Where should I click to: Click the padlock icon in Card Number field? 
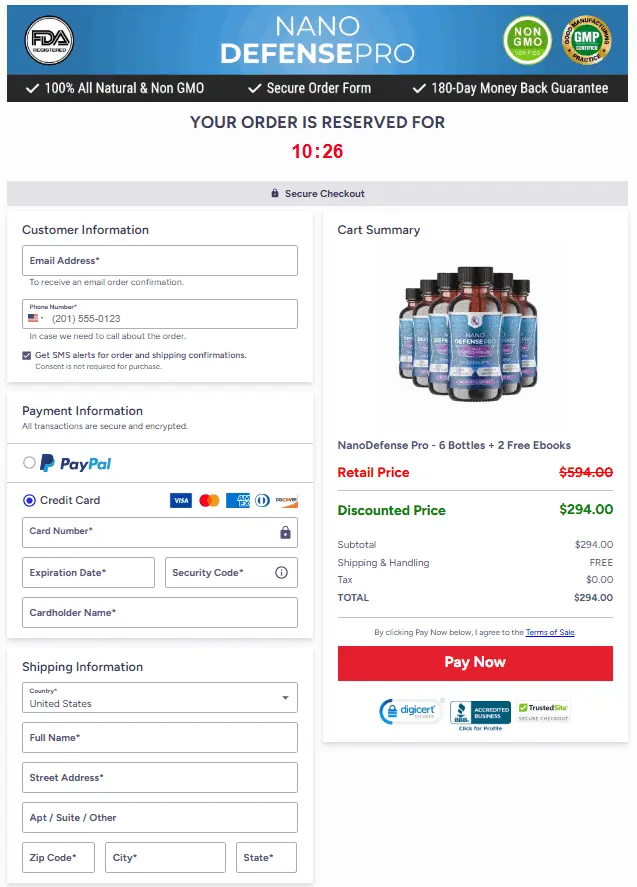tap(284, 533)
